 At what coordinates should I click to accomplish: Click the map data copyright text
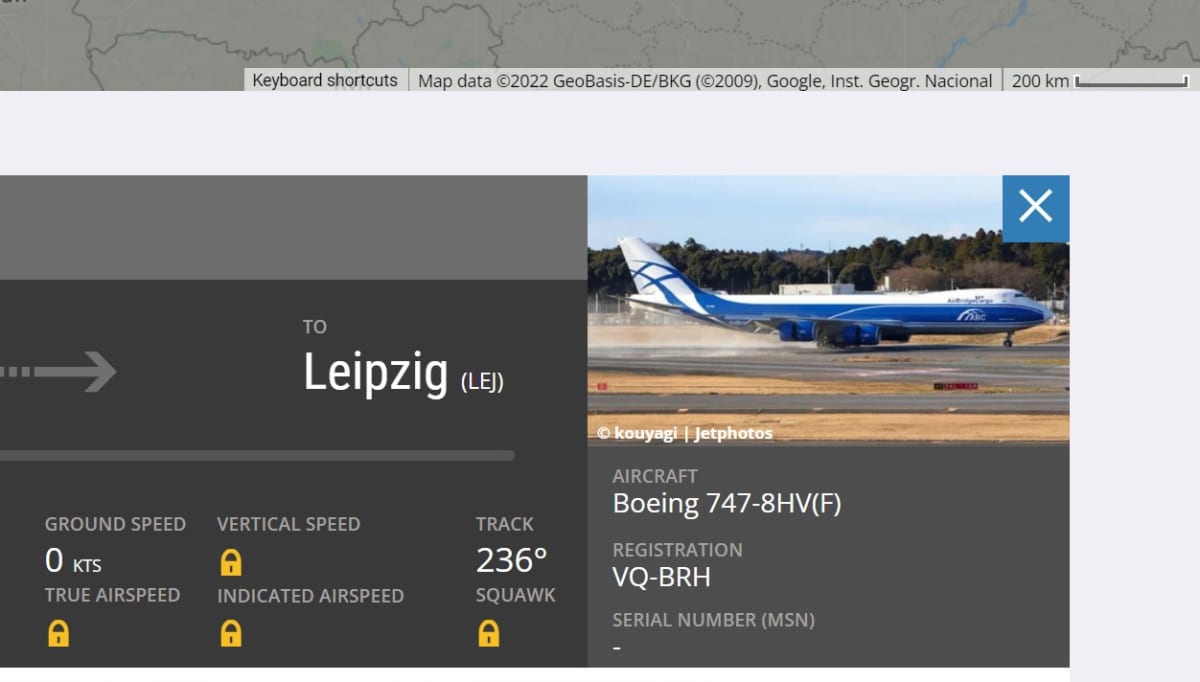point(704,81)
